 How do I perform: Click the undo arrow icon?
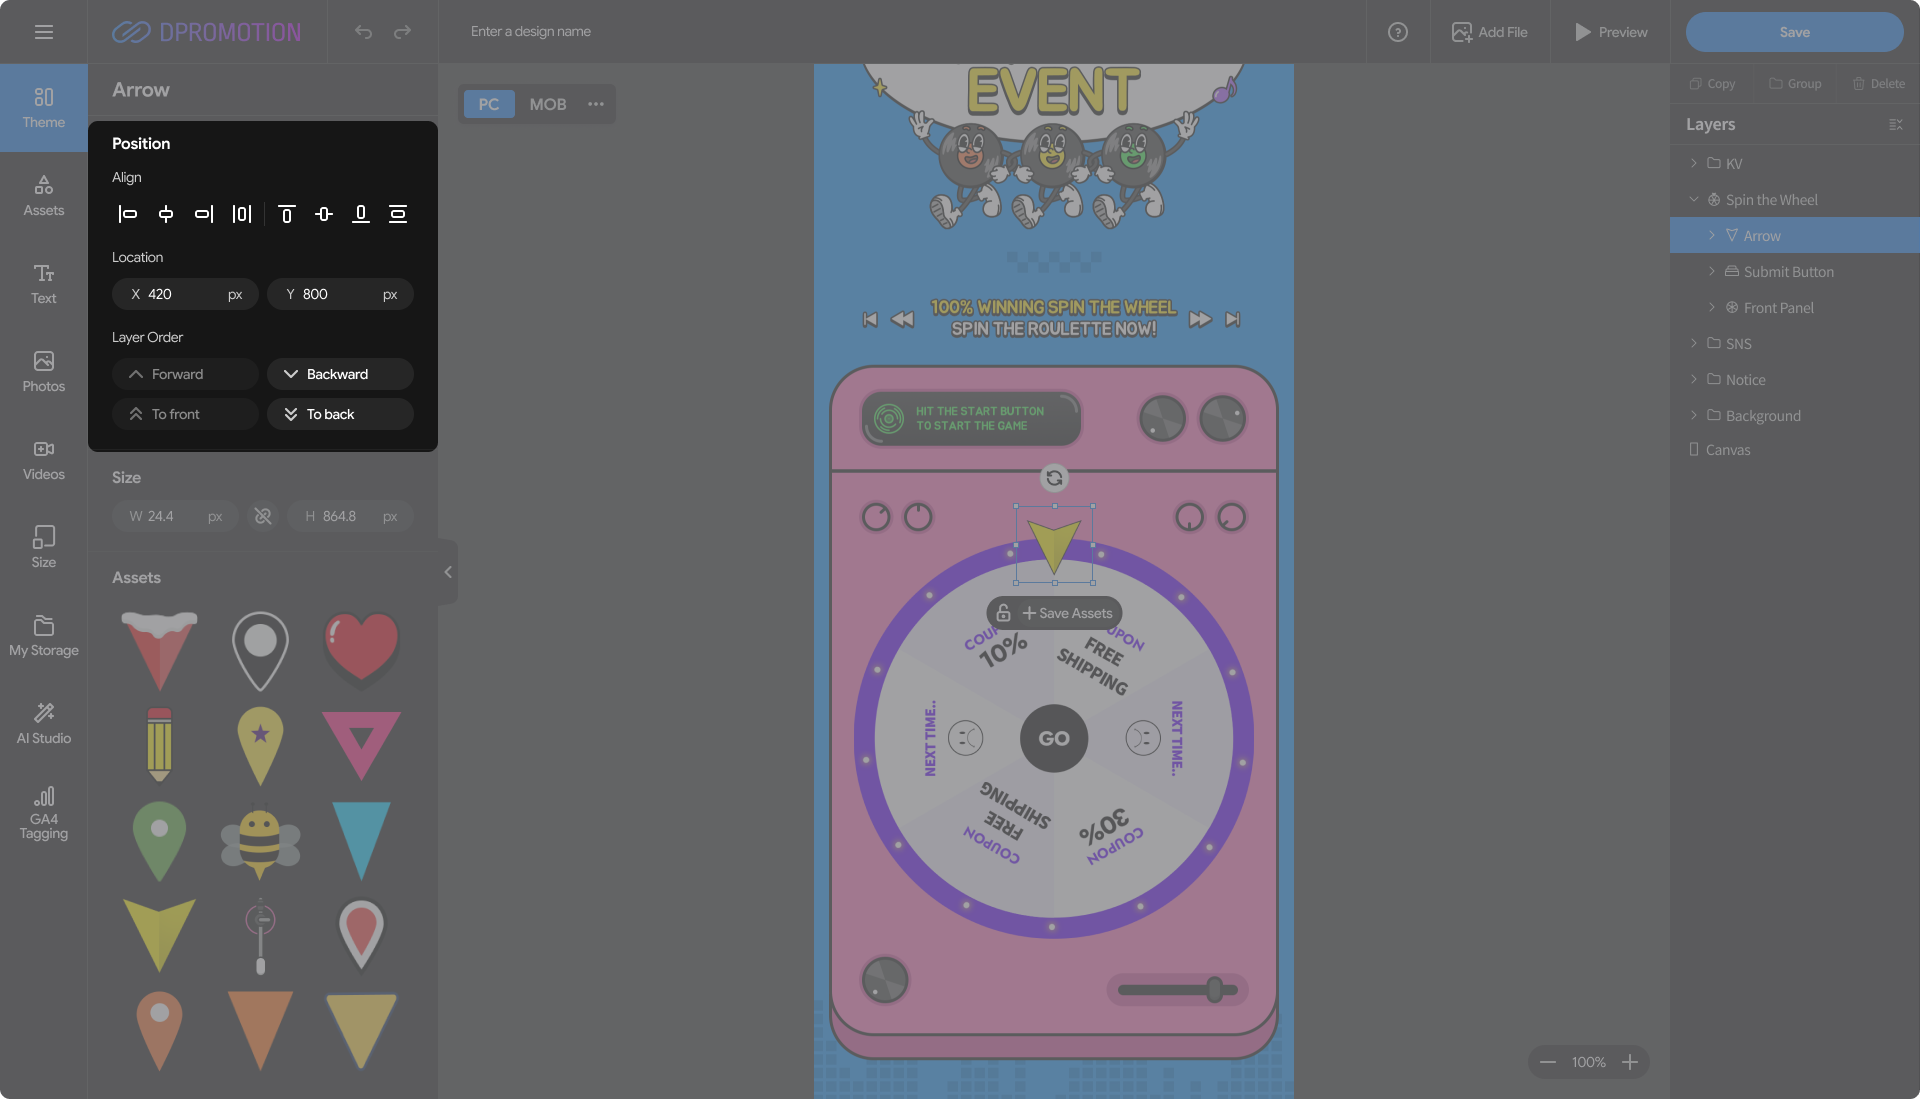pos(363,32)
